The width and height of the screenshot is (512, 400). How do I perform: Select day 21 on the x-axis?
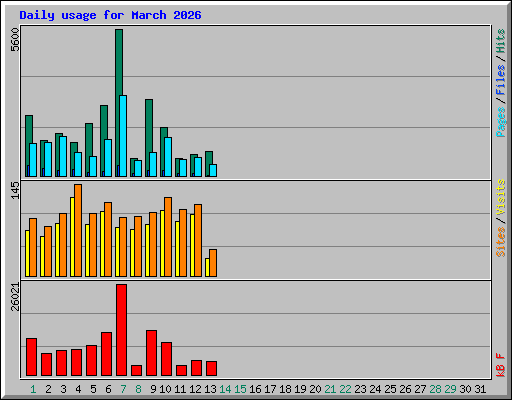(x=330, y=389)
